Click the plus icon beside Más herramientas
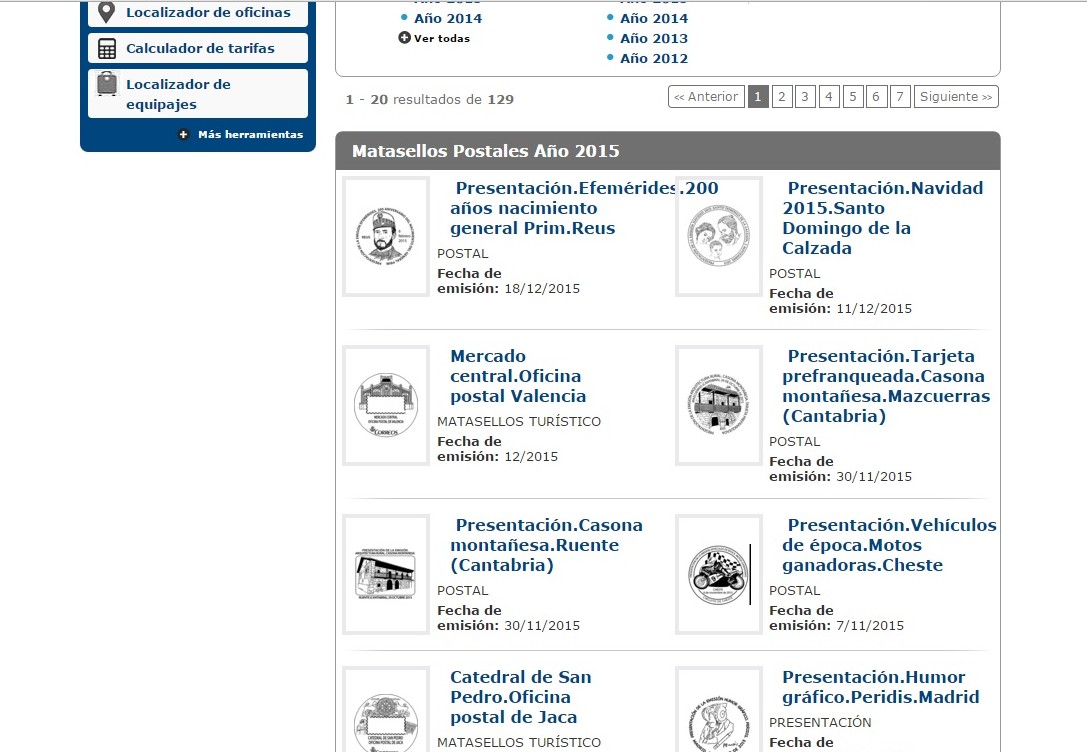This screenshot has width=1087, height=752. tap(184, 134)
